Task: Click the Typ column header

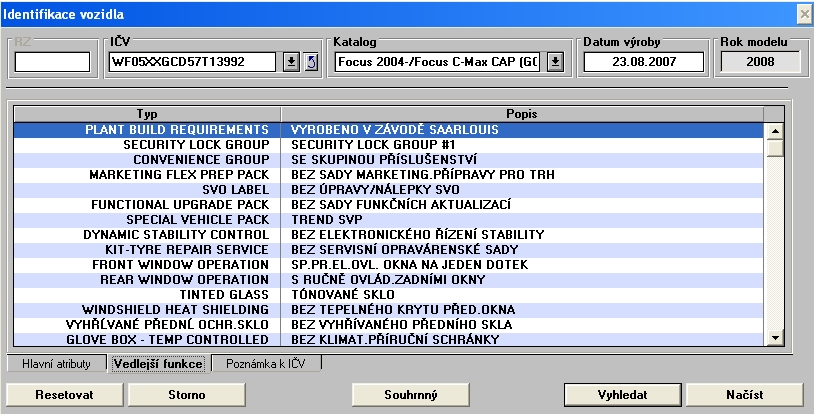Action: coord(147,114)
